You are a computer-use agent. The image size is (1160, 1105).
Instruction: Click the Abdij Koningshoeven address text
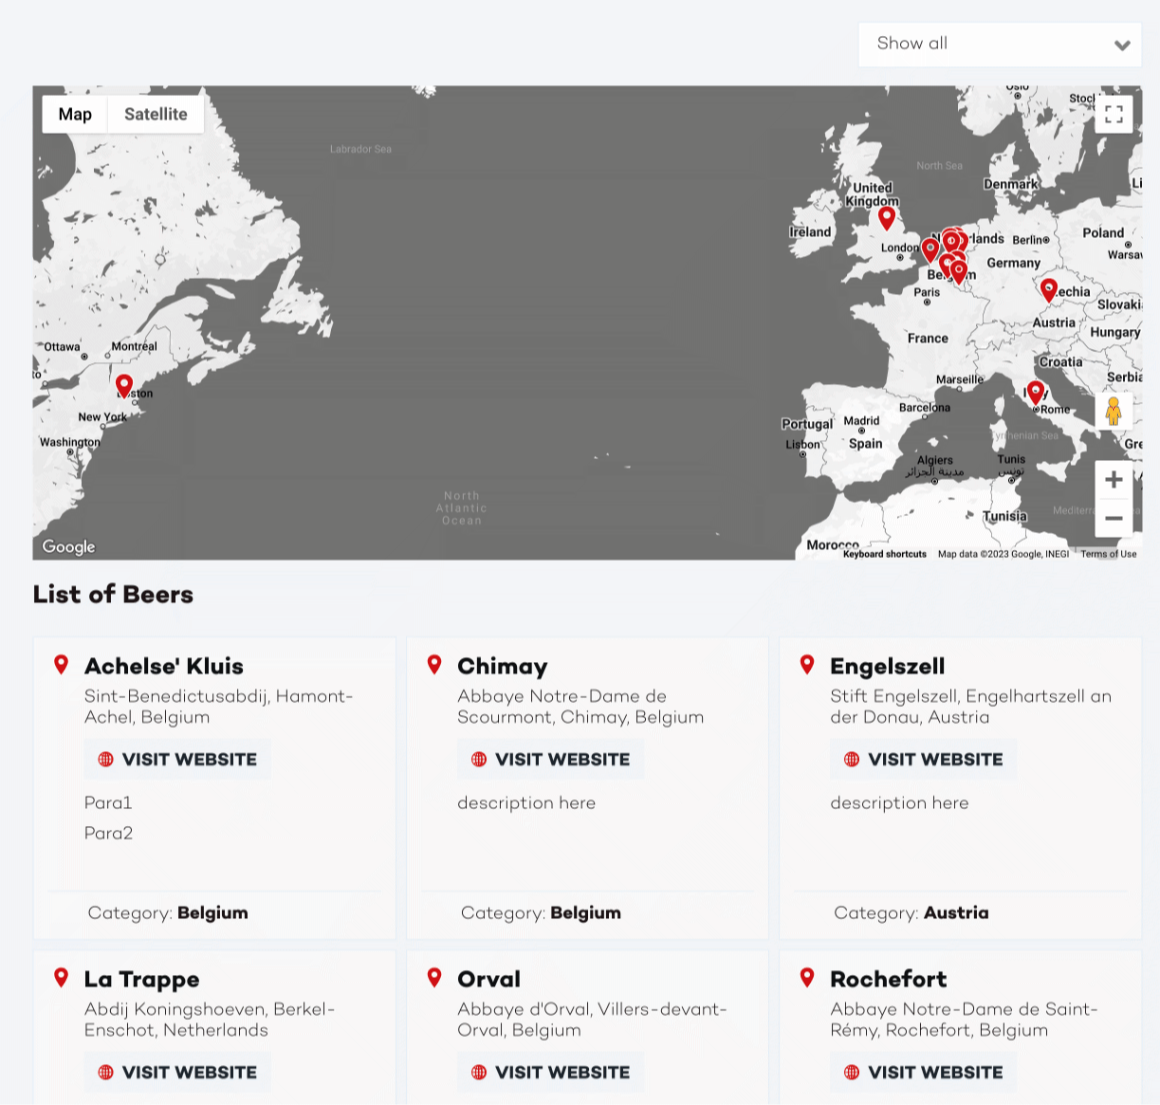(209, 1019)
